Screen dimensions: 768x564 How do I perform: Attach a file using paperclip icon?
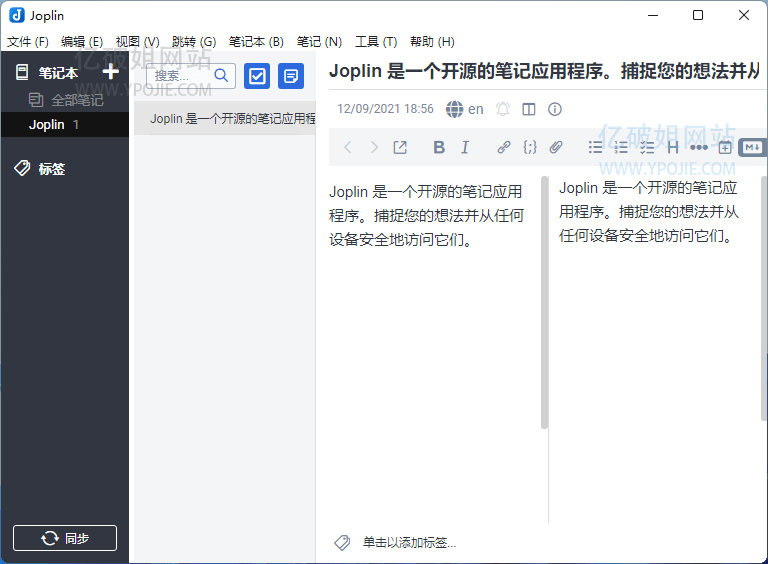557,147
